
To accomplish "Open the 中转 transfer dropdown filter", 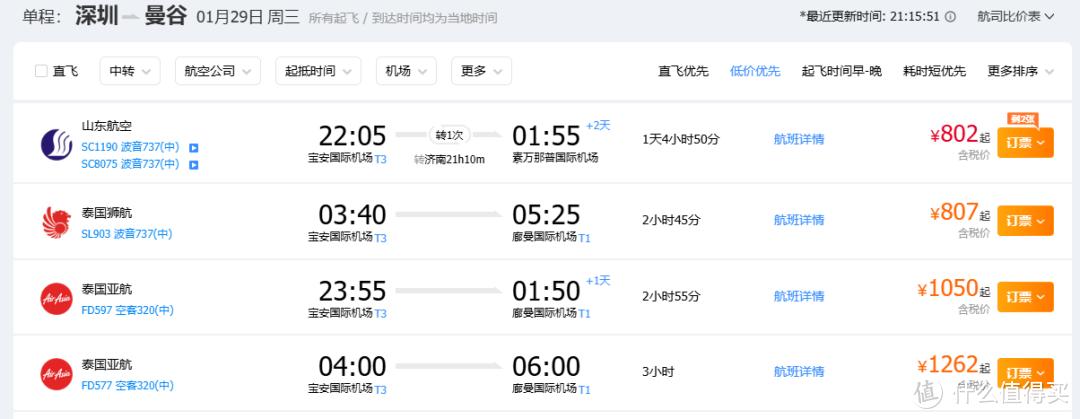I will [x=130, y=71].
